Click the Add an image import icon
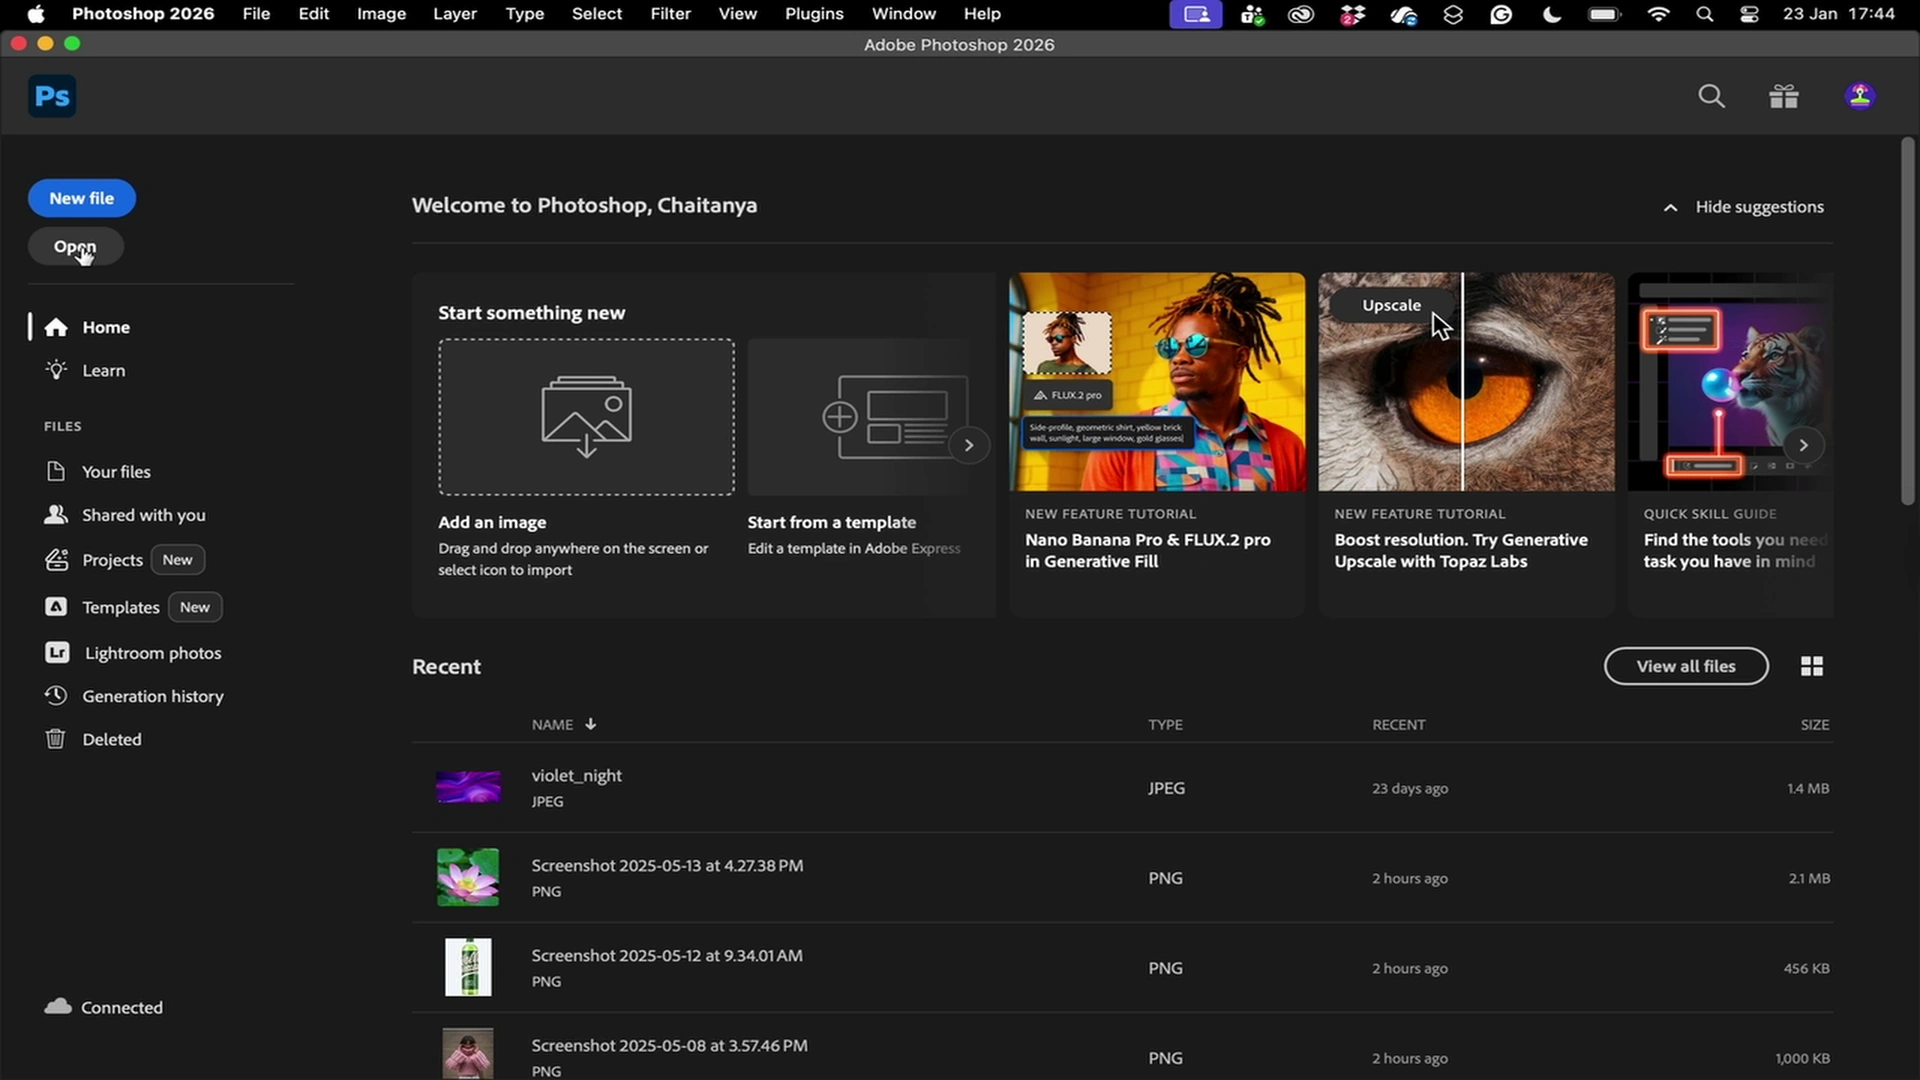The width and height of the screenshot is (1920, 1080). 586,416
